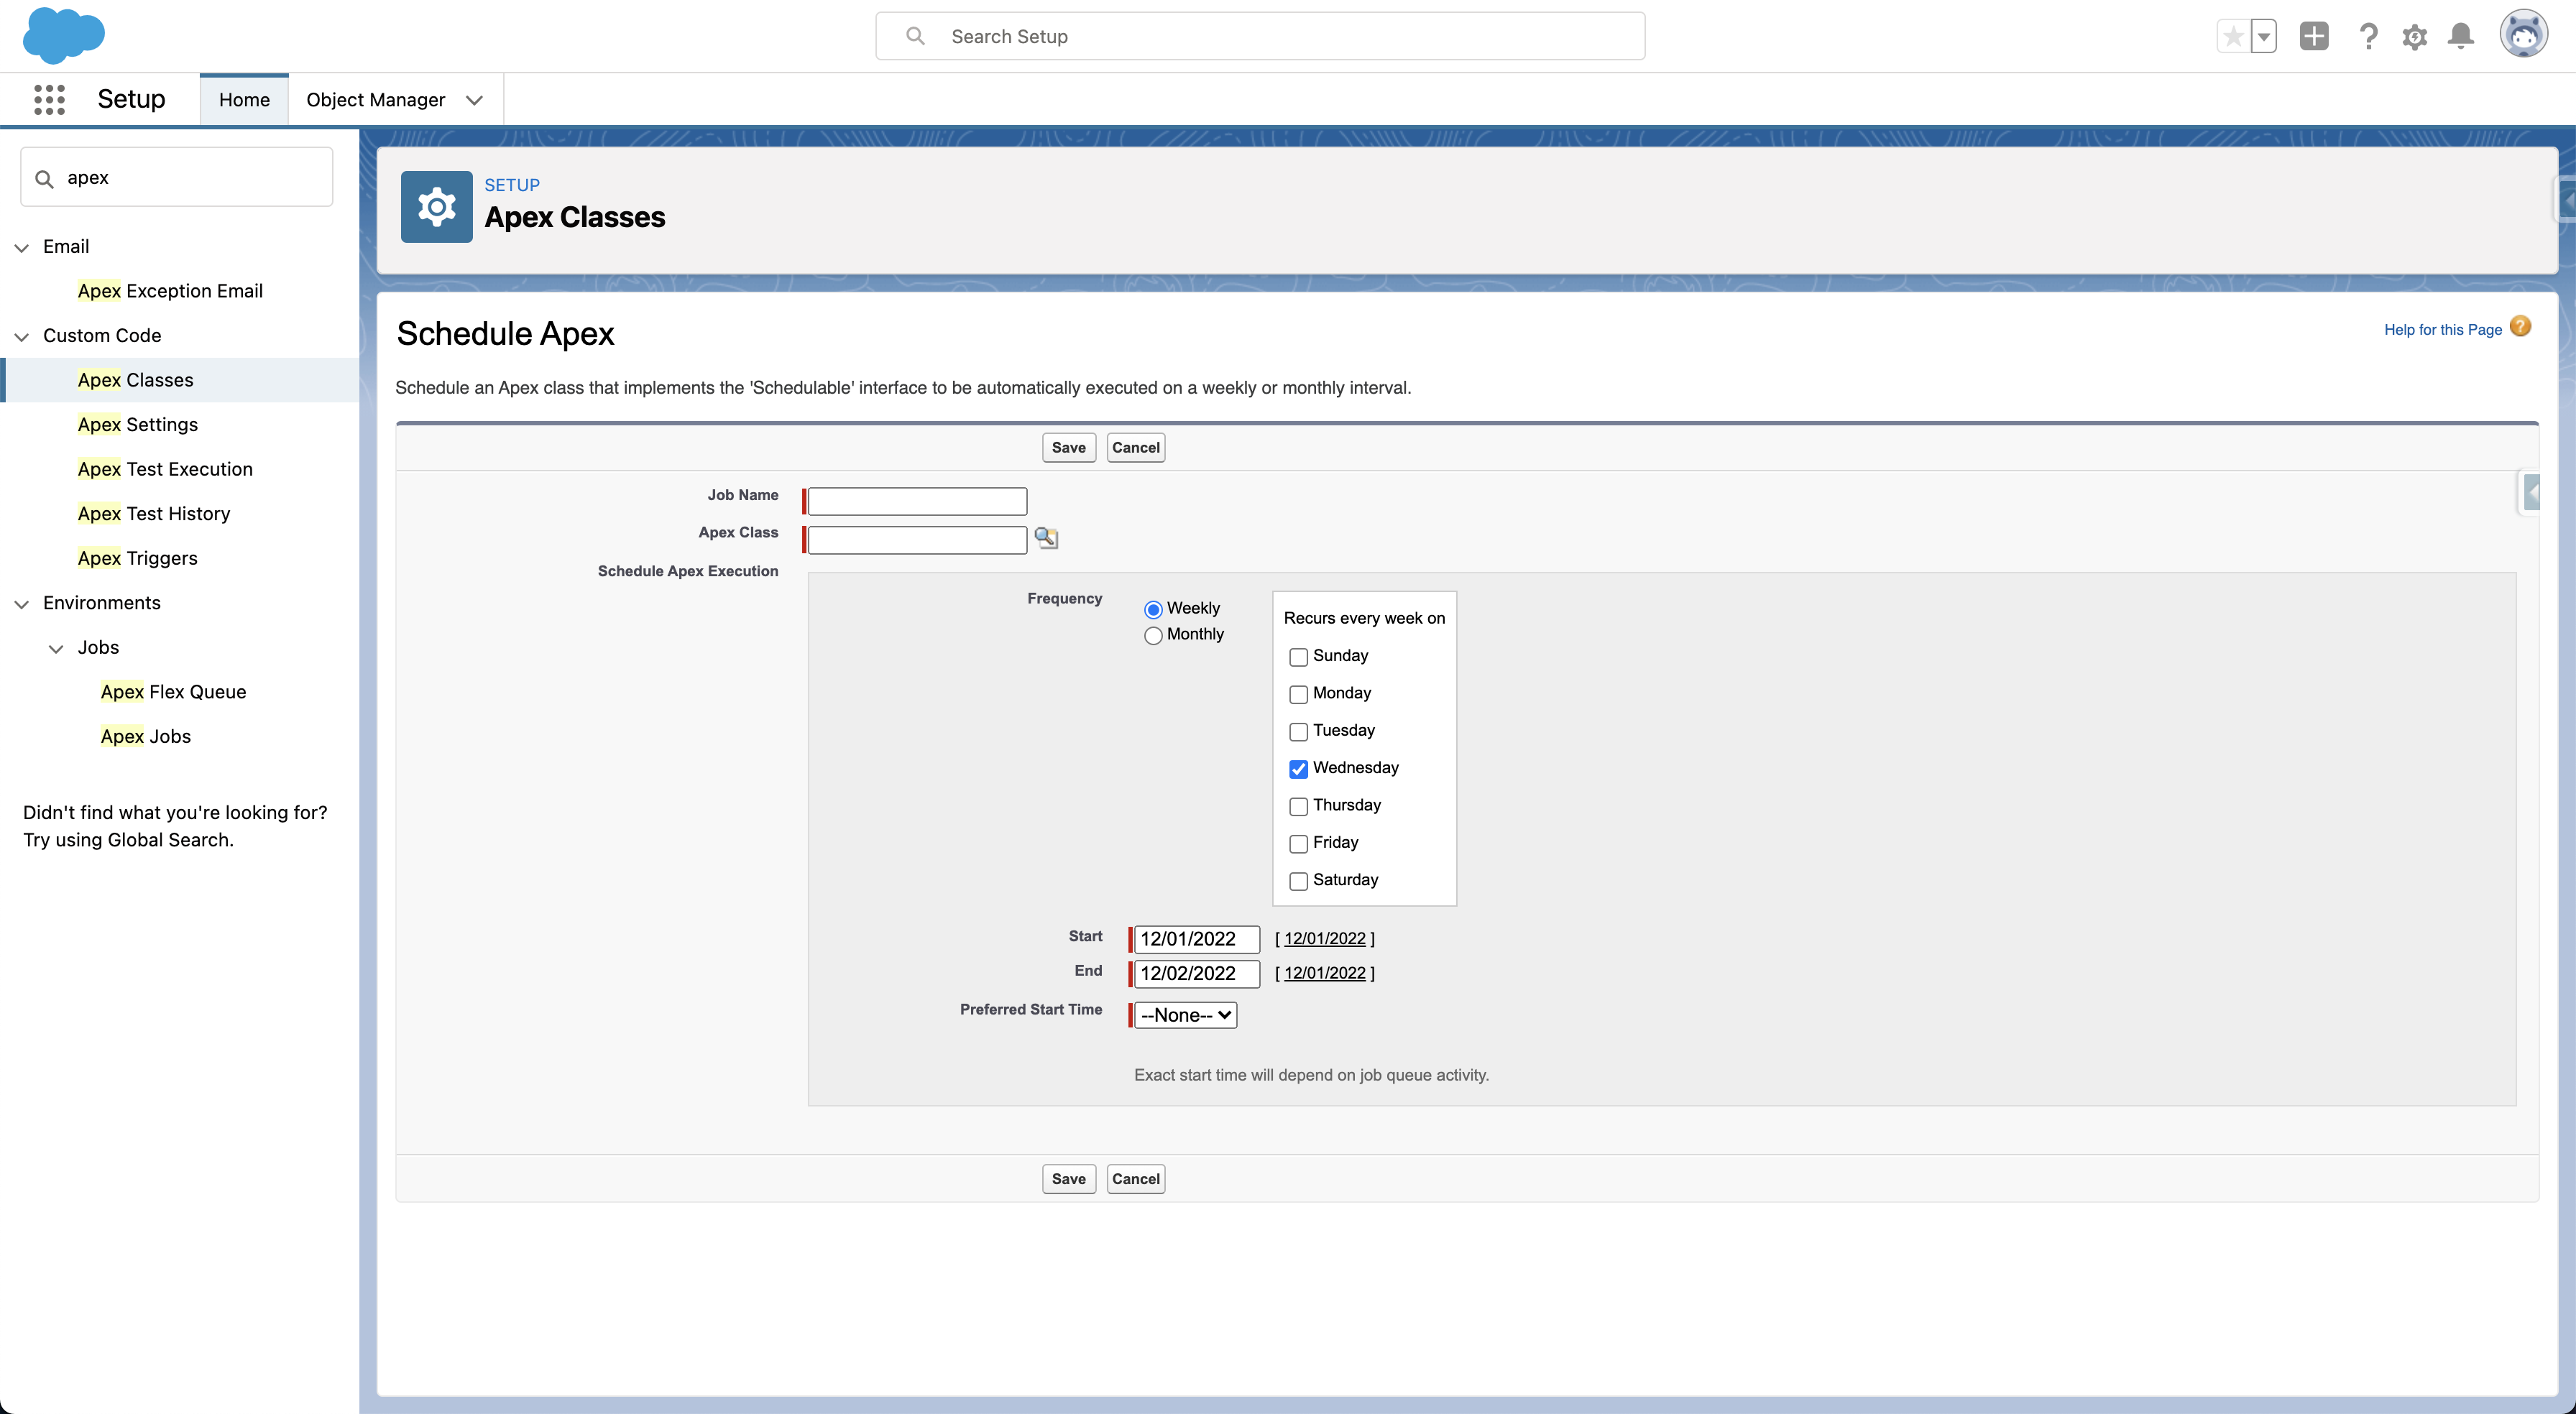Screen dimensions: 2576x1414
Task: Open Apex Triggers in sidebar
Action: (x=138, y=558)
